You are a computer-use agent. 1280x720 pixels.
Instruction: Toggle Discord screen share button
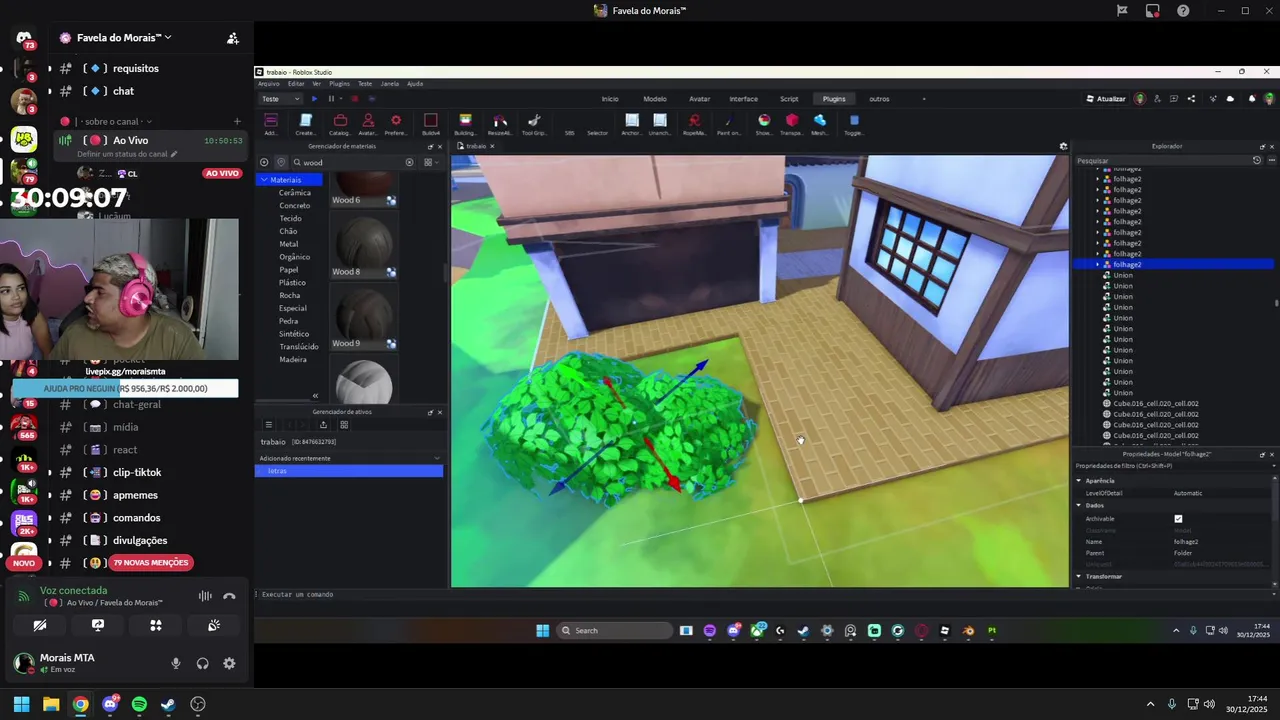coord(98,625)
